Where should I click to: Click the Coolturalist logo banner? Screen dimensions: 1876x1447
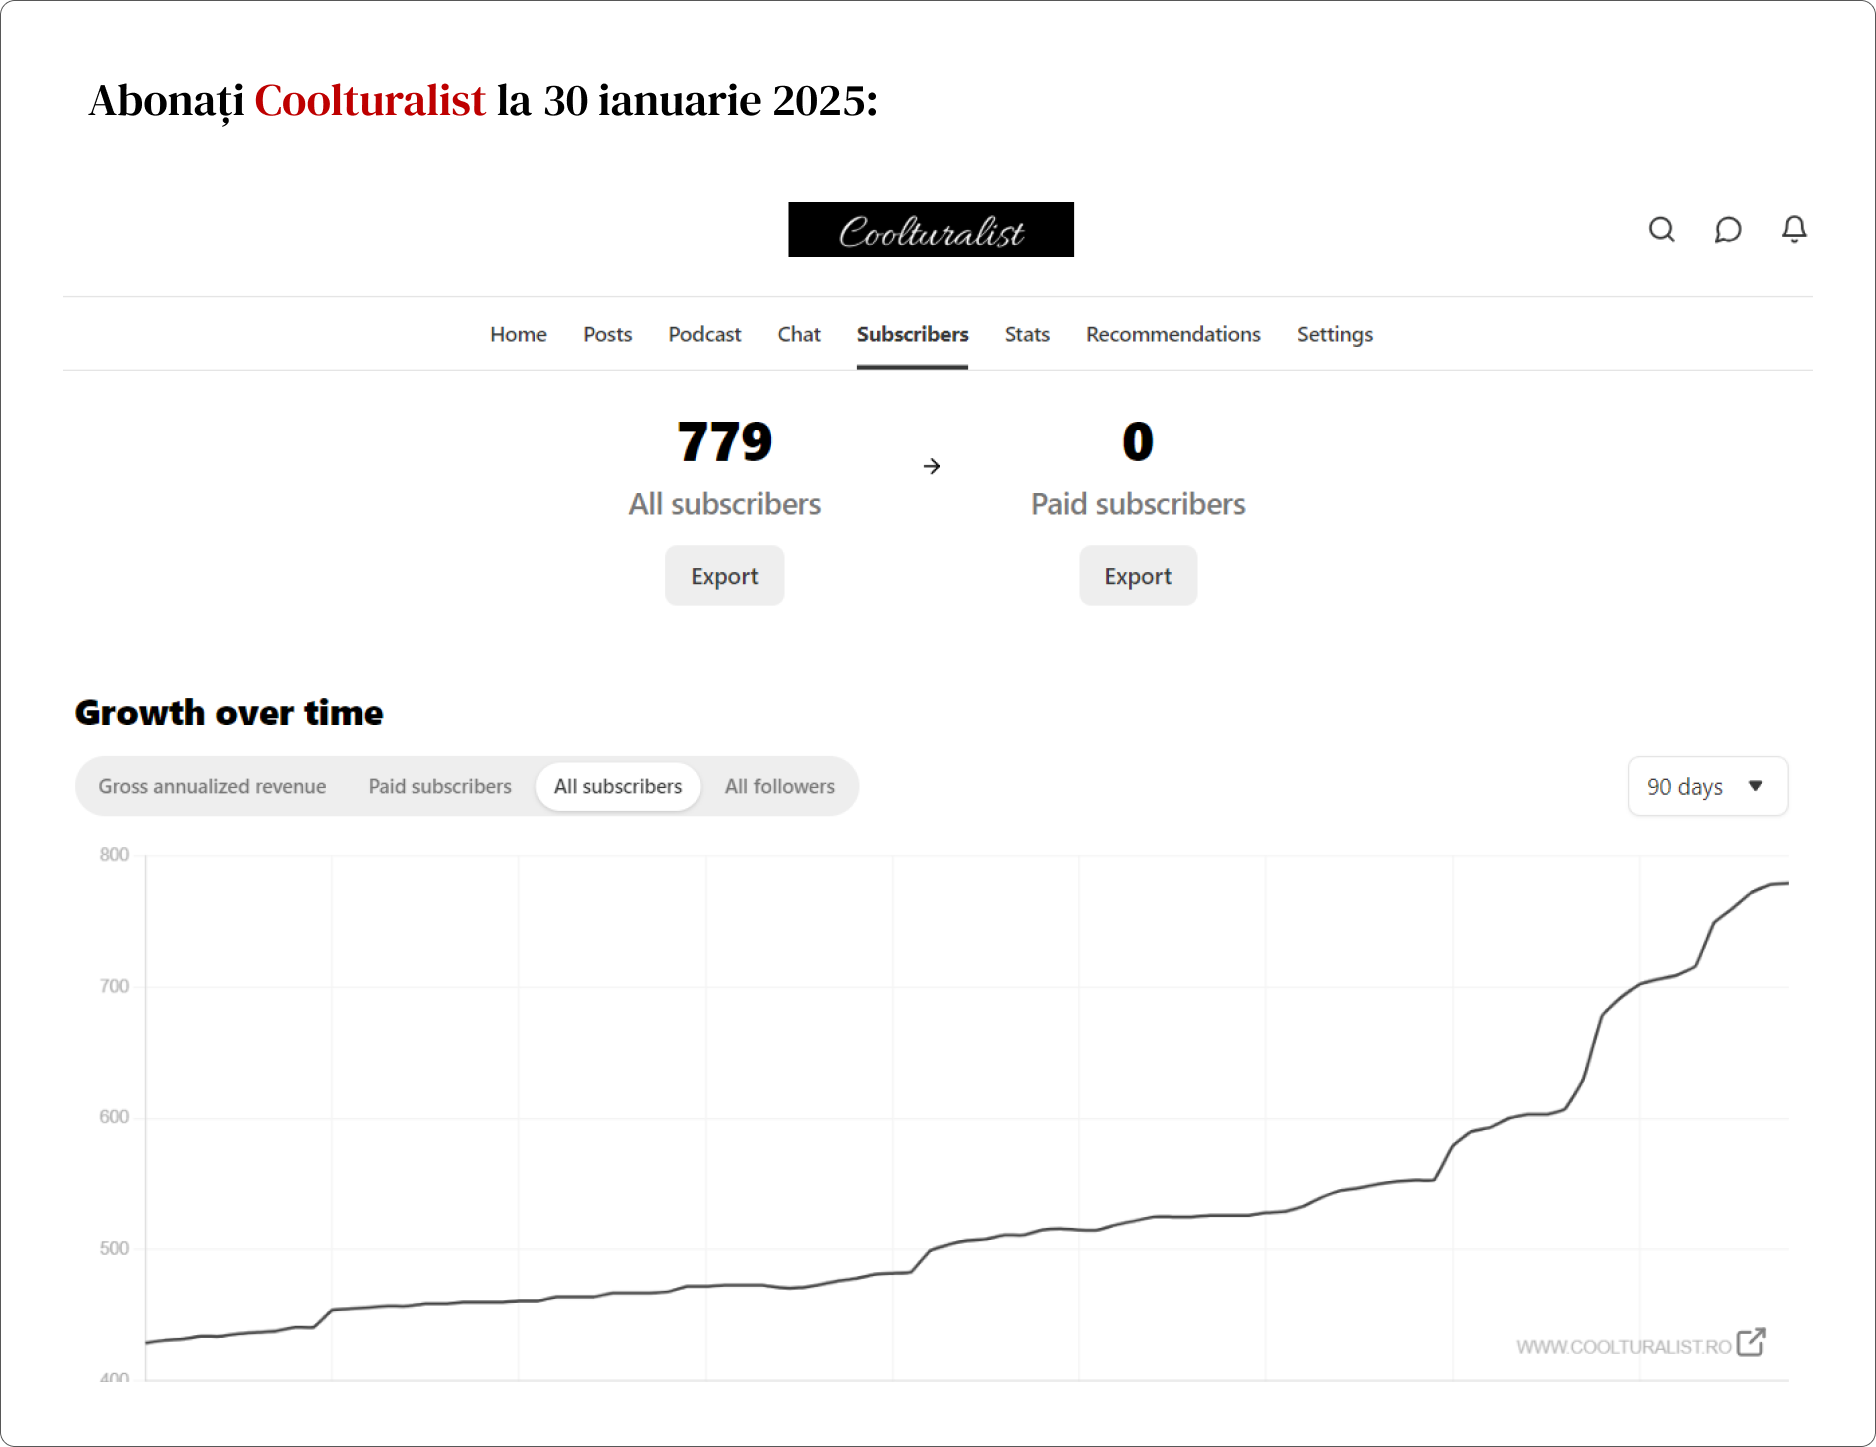(x=931, y=230)
